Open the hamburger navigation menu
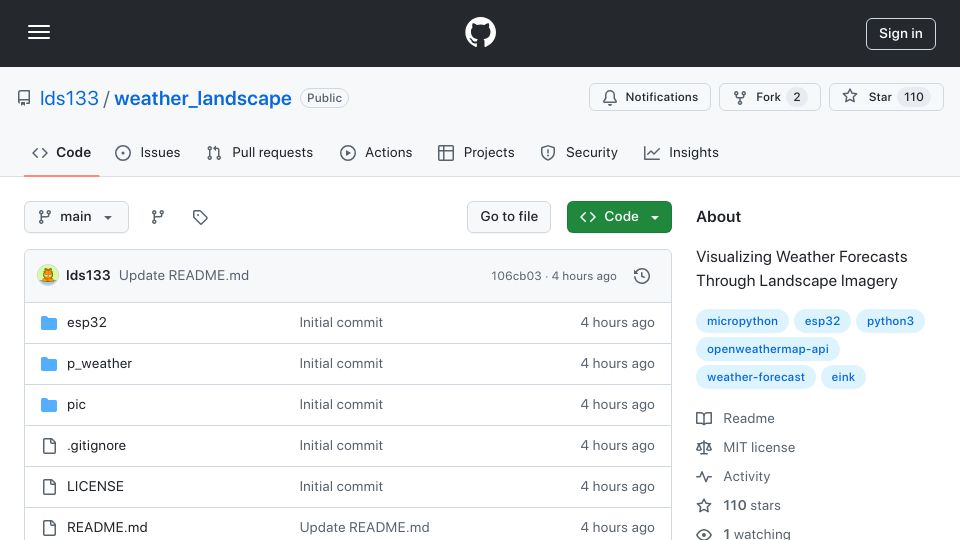 pos(39,32)
